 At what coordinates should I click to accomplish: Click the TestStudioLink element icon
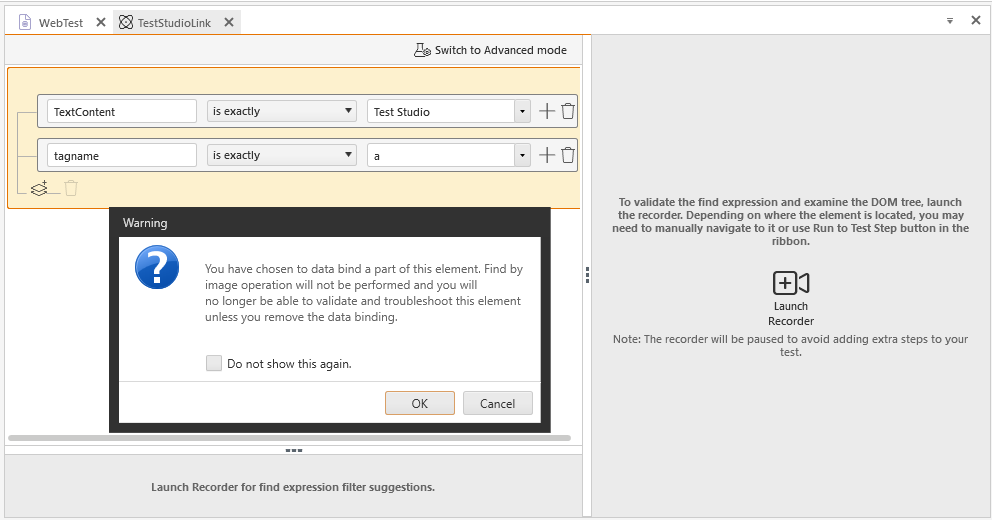(x=126, y=22)
